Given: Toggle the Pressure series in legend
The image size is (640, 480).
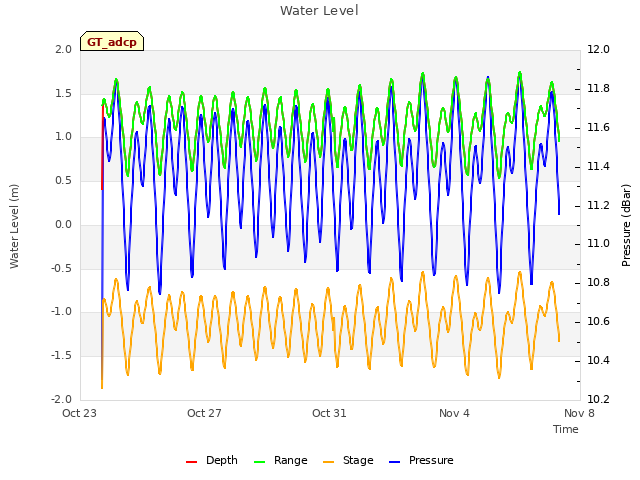Looking at the screenshot, I should click(421, 460).
